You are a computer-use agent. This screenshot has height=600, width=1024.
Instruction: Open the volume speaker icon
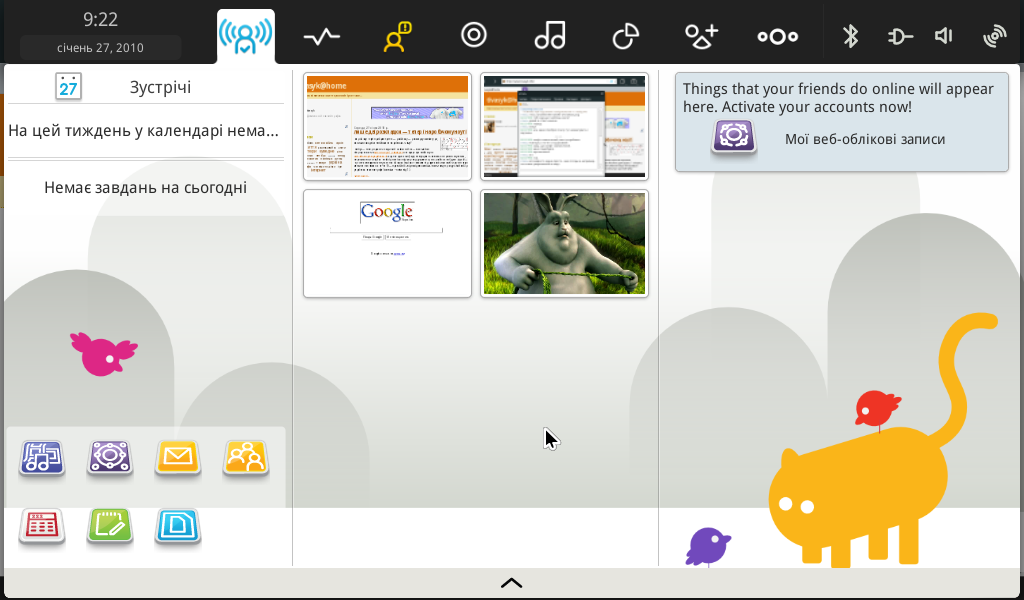[x=944, y=36]
